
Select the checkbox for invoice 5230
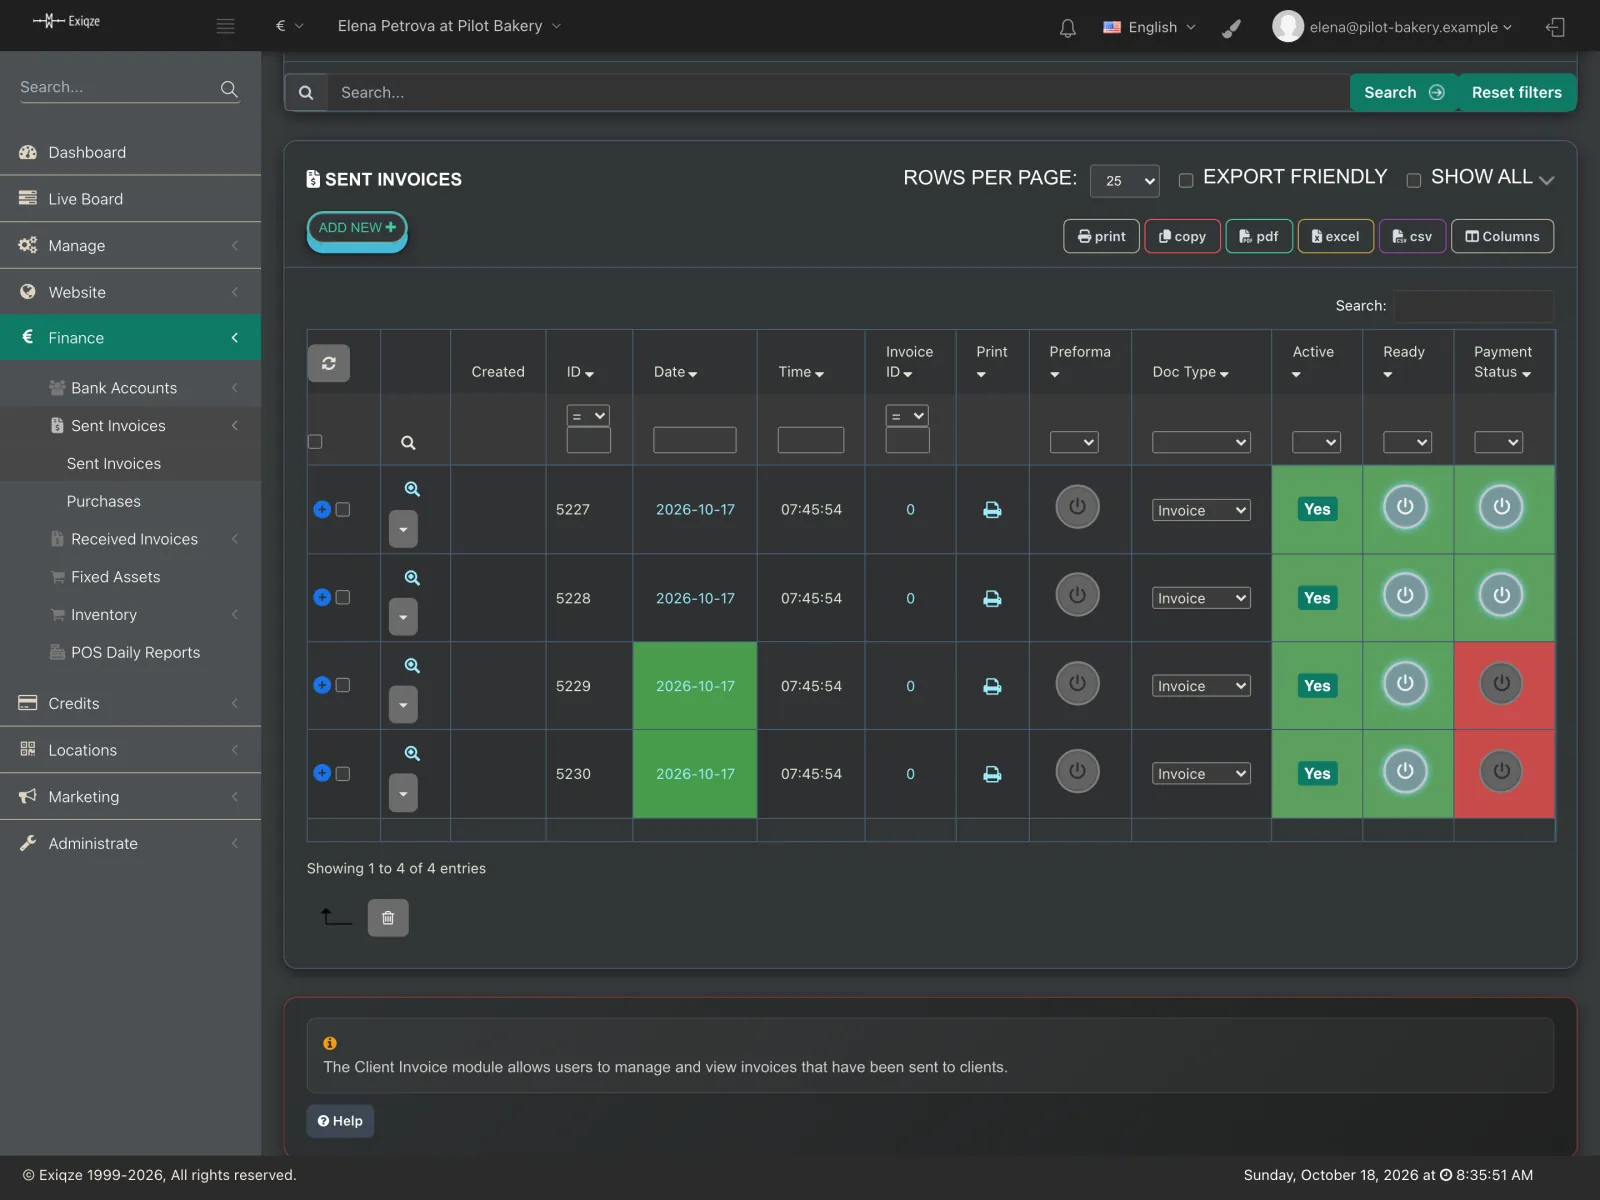point(343,773)
